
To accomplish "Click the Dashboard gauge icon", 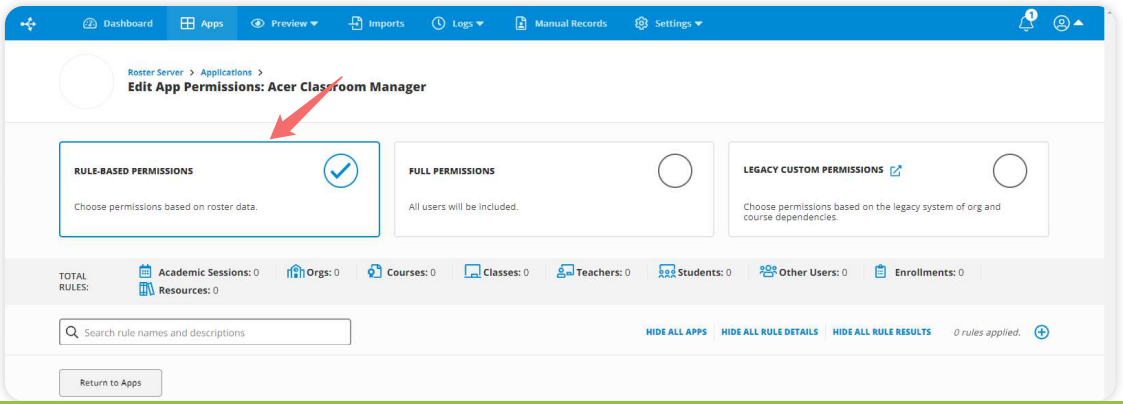I will pos(90,24).
